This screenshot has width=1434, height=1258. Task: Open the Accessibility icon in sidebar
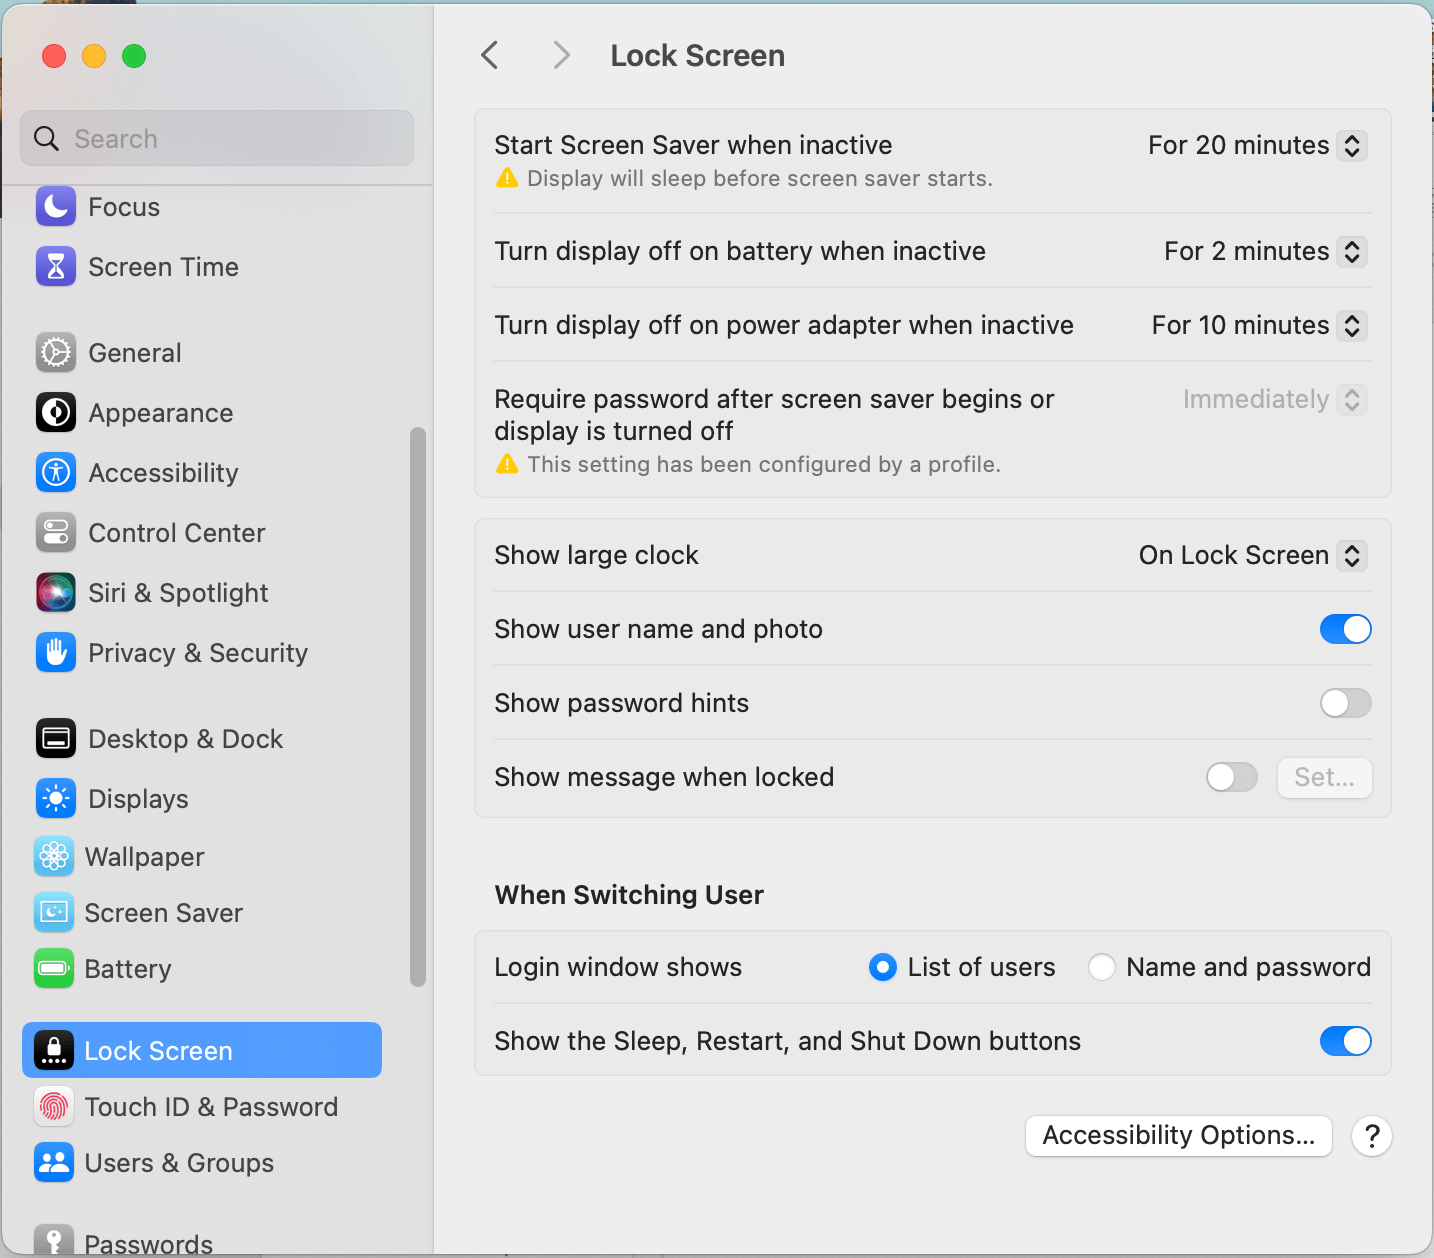coord(56,473)
